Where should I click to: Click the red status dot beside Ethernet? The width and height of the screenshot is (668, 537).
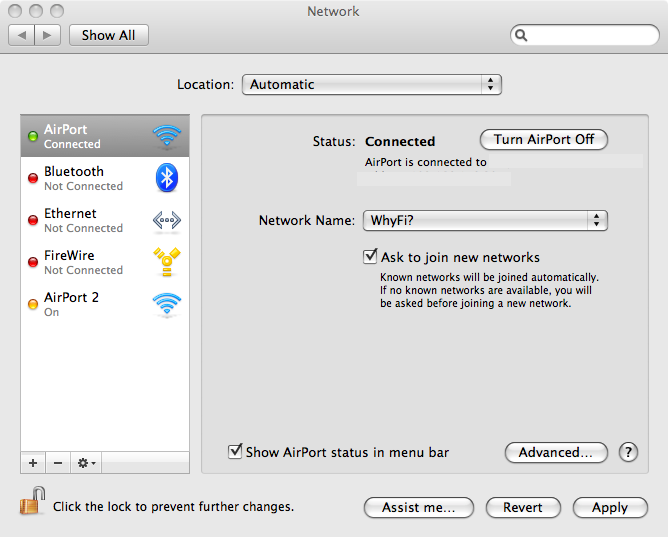click(x=33, y=220)
